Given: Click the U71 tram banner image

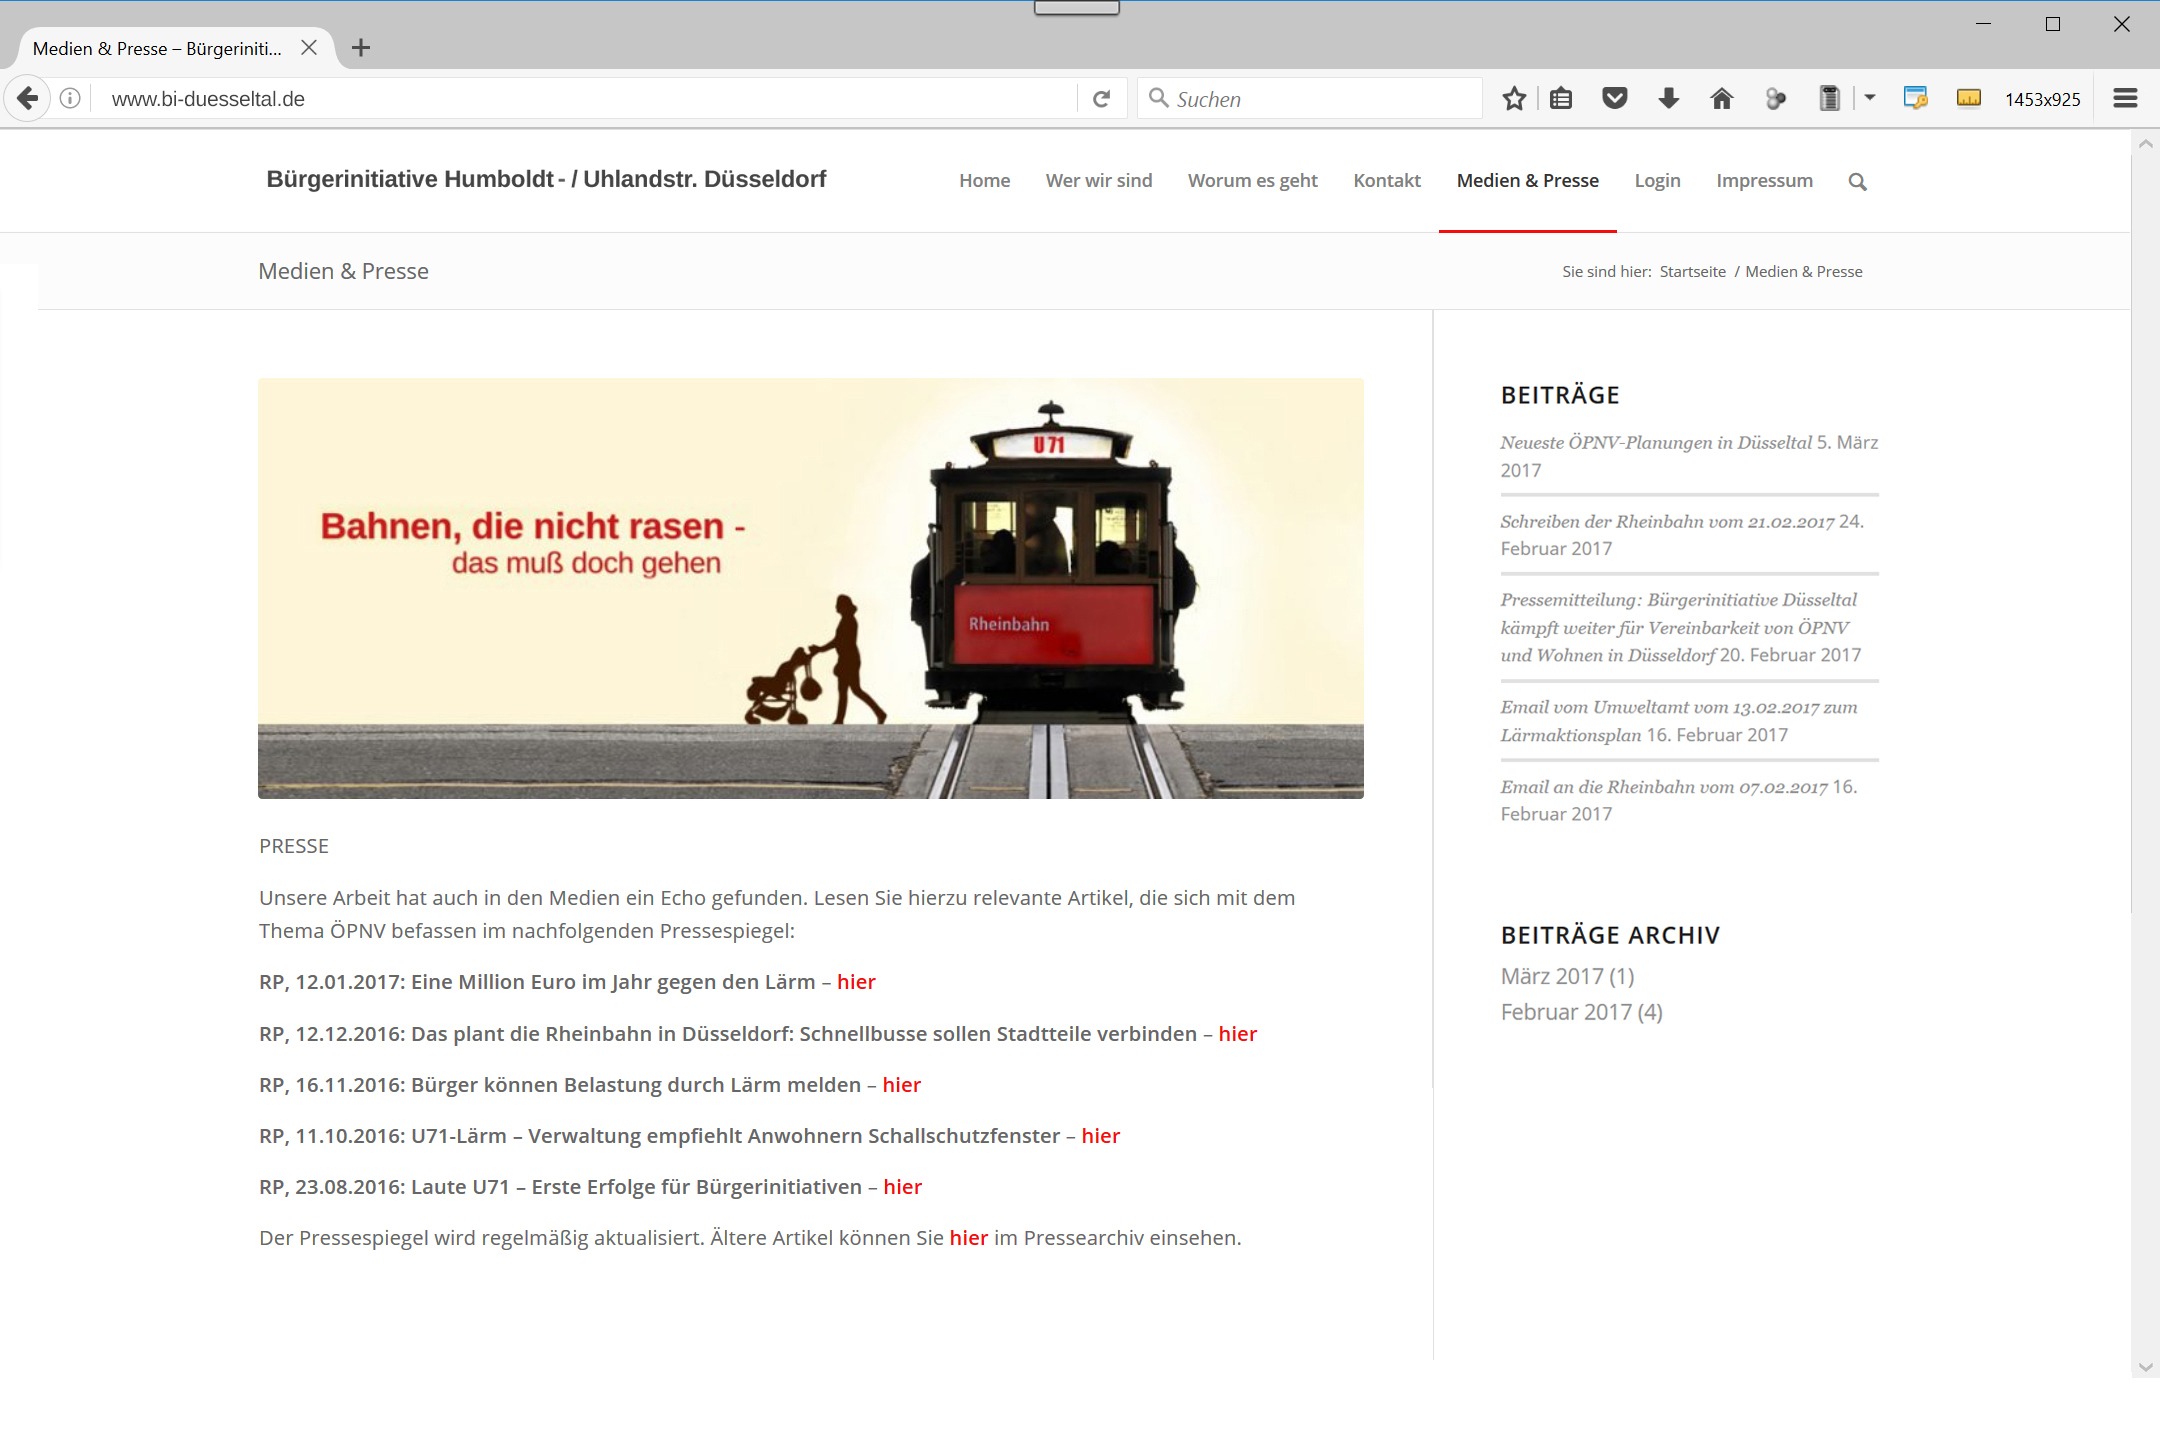Looking at the screenshot, I should tap(810, 588).
